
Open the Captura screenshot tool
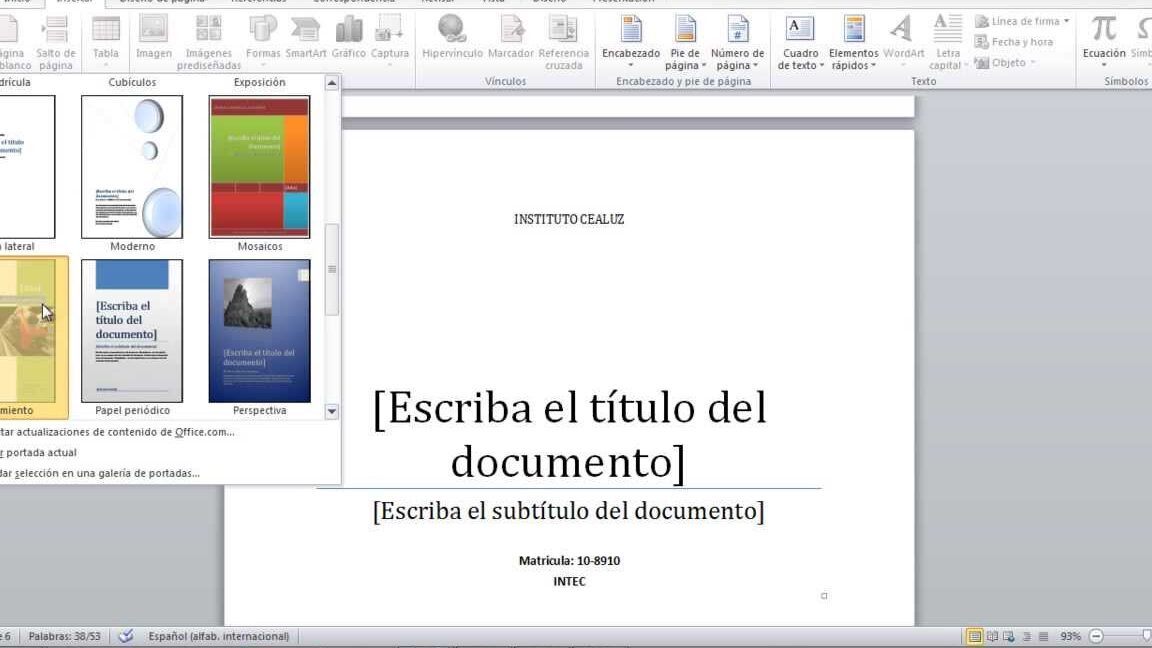click(x=389, y=41)
